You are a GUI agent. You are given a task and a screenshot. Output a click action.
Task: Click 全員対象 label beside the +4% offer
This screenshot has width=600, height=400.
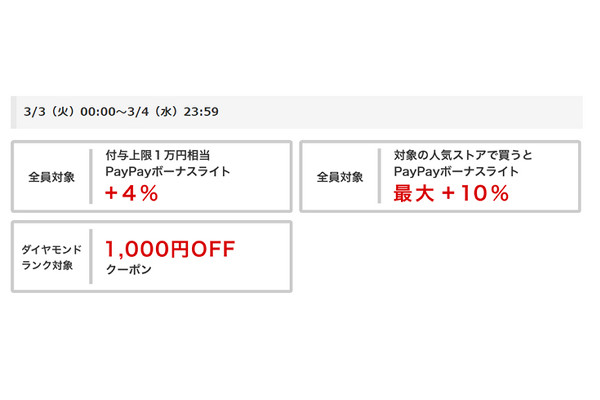tap(51, 177)
